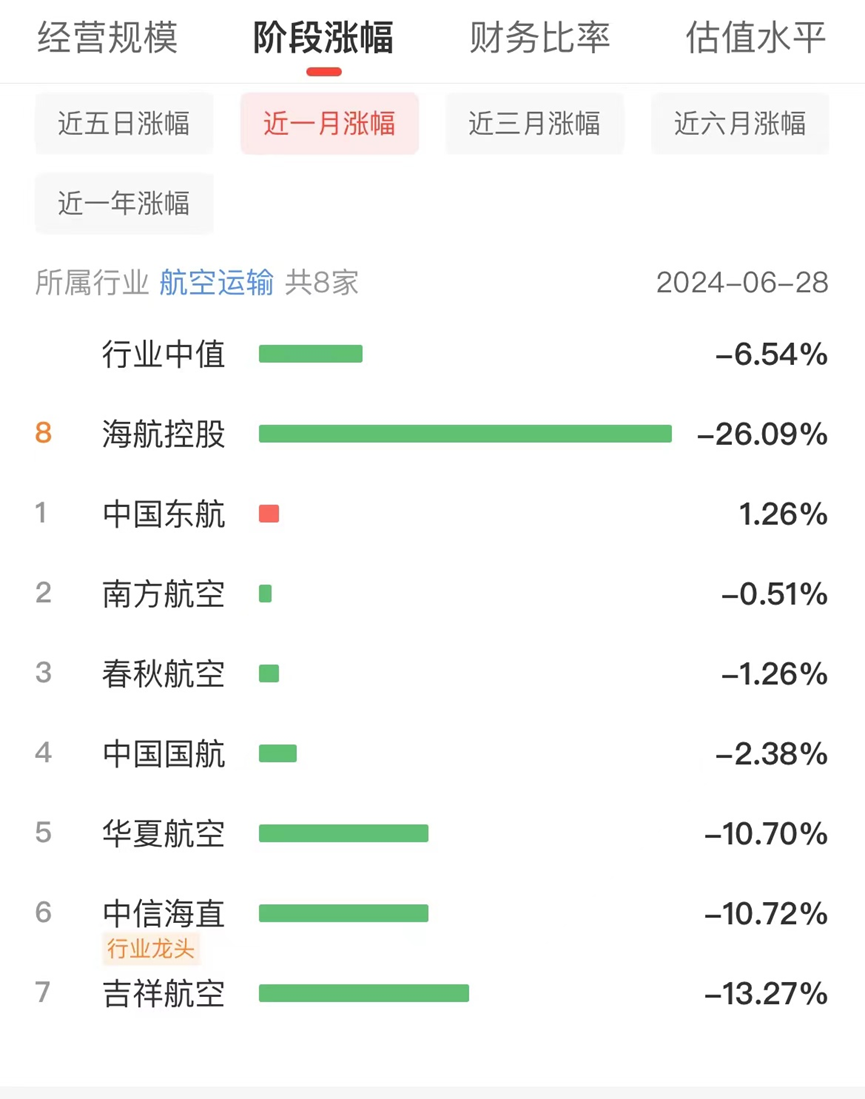Select the 阶段涨幅 tab
Viewport: 865px width, 1099px height.
(x=323, y=39)
